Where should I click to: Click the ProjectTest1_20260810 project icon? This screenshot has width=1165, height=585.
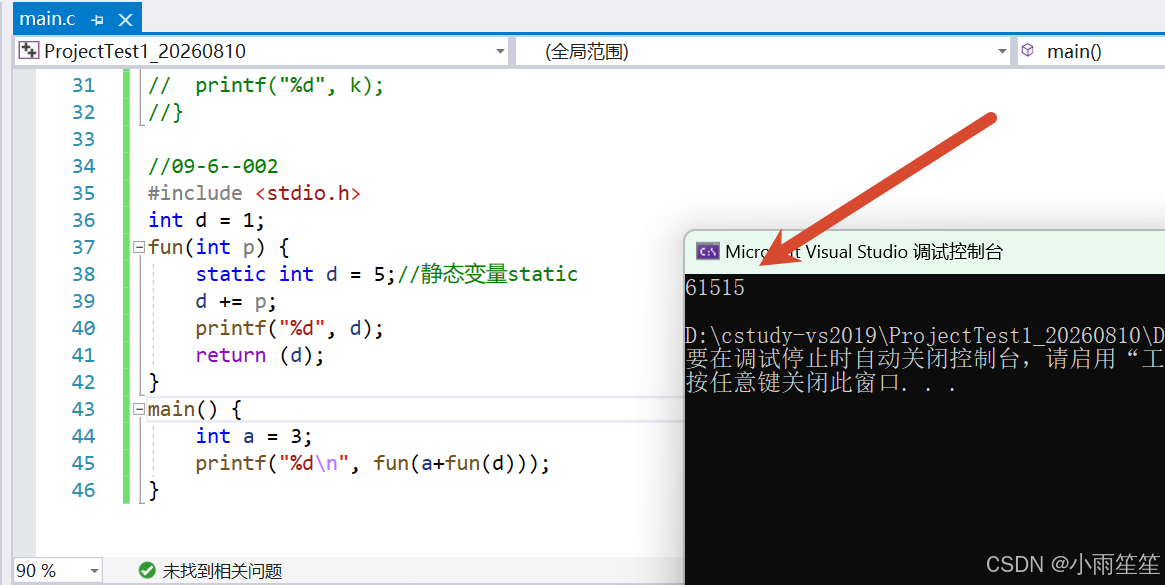coord(29,51)
